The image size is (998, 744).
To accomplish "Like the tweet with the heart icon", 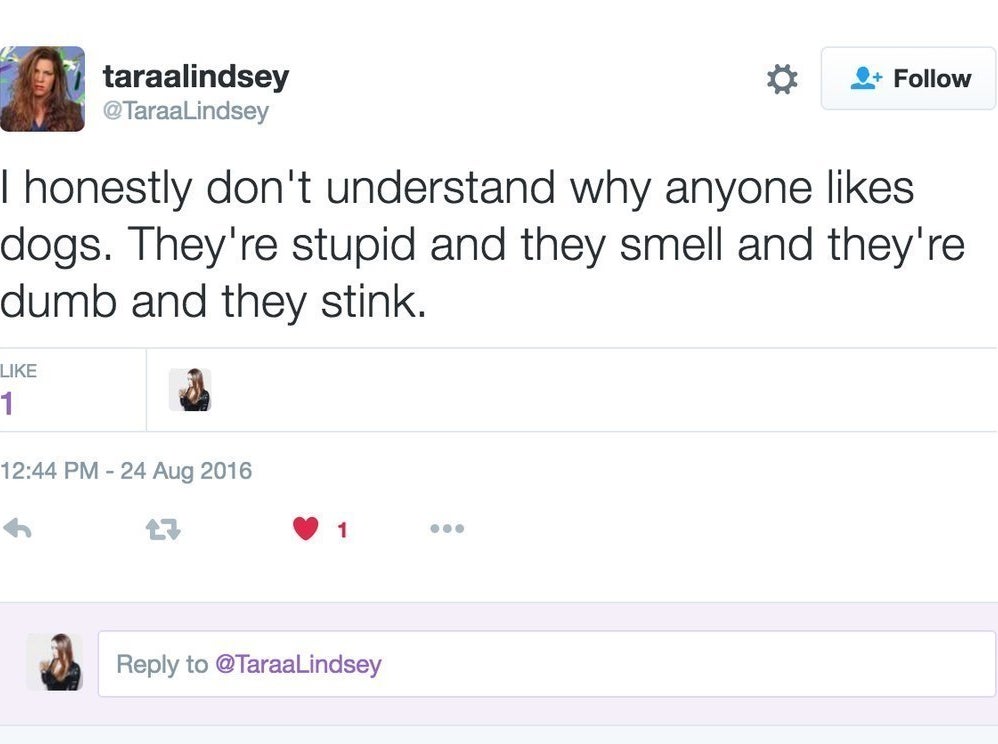I will coord(305,528).
